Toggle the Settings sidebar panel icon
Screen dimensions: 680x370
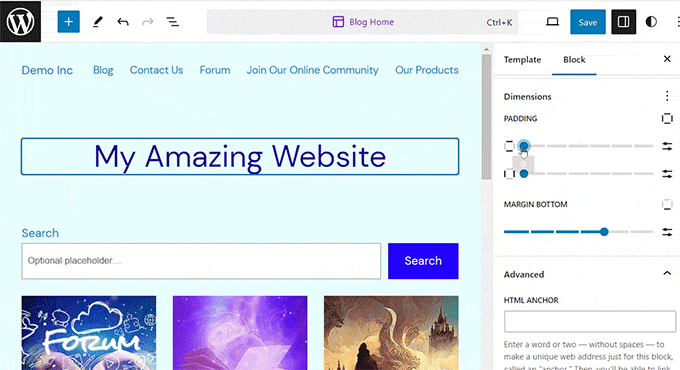click(624, 22)
